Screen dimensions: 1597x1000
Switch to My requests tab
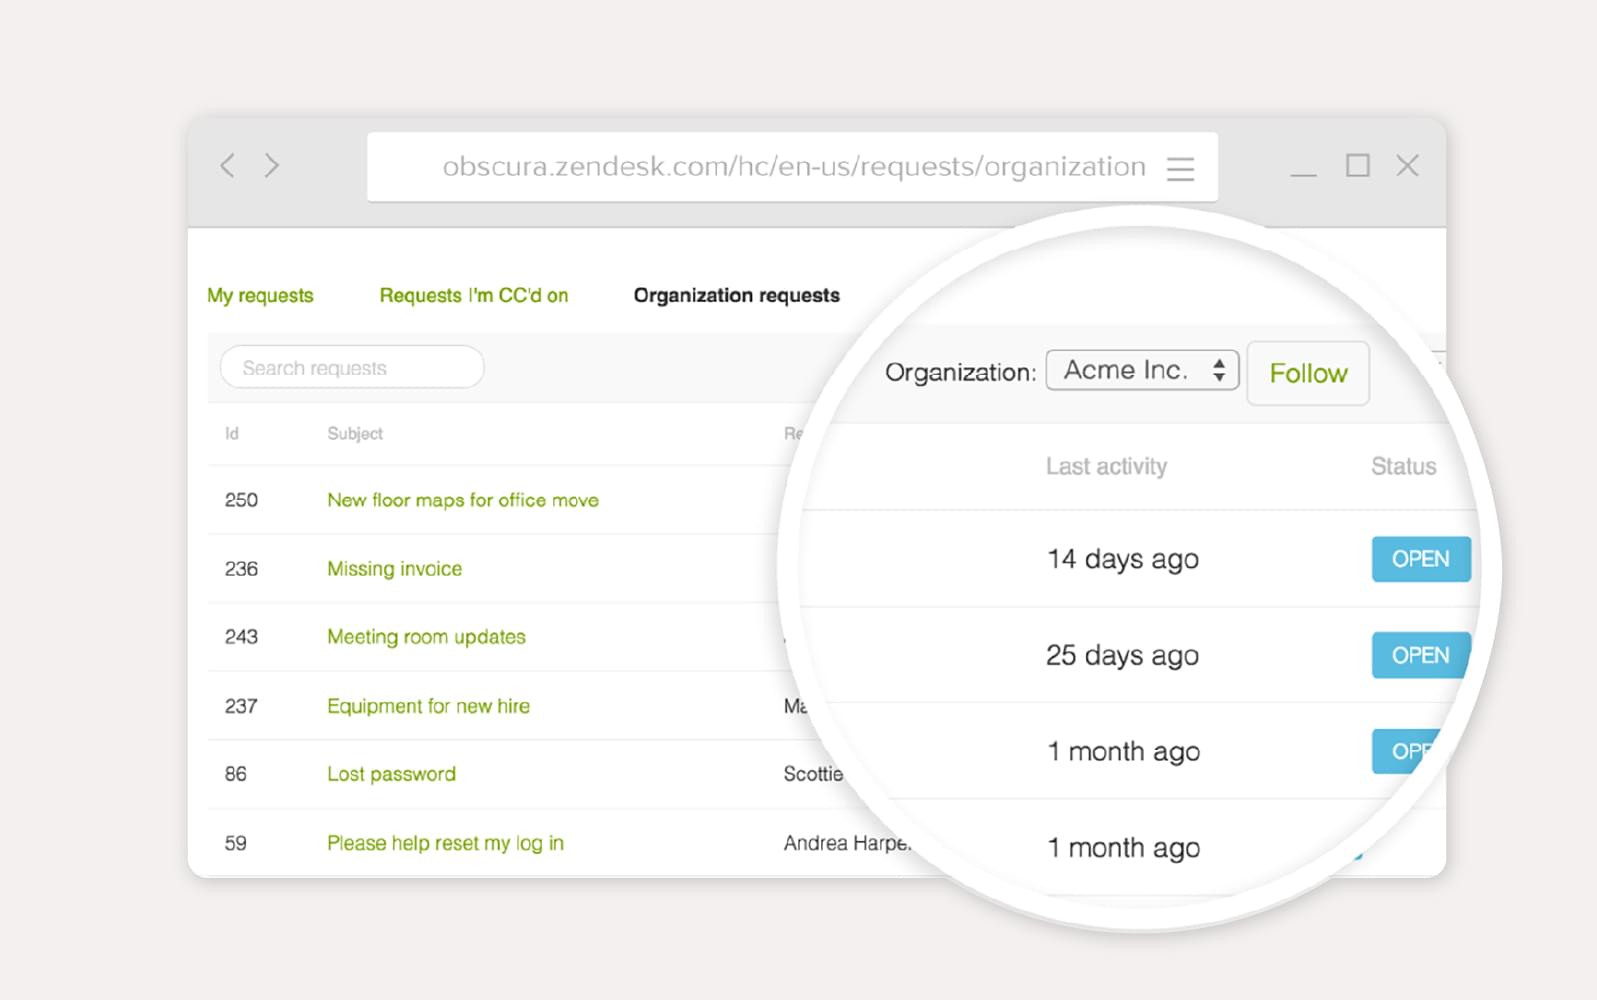[x=260, y=295]
